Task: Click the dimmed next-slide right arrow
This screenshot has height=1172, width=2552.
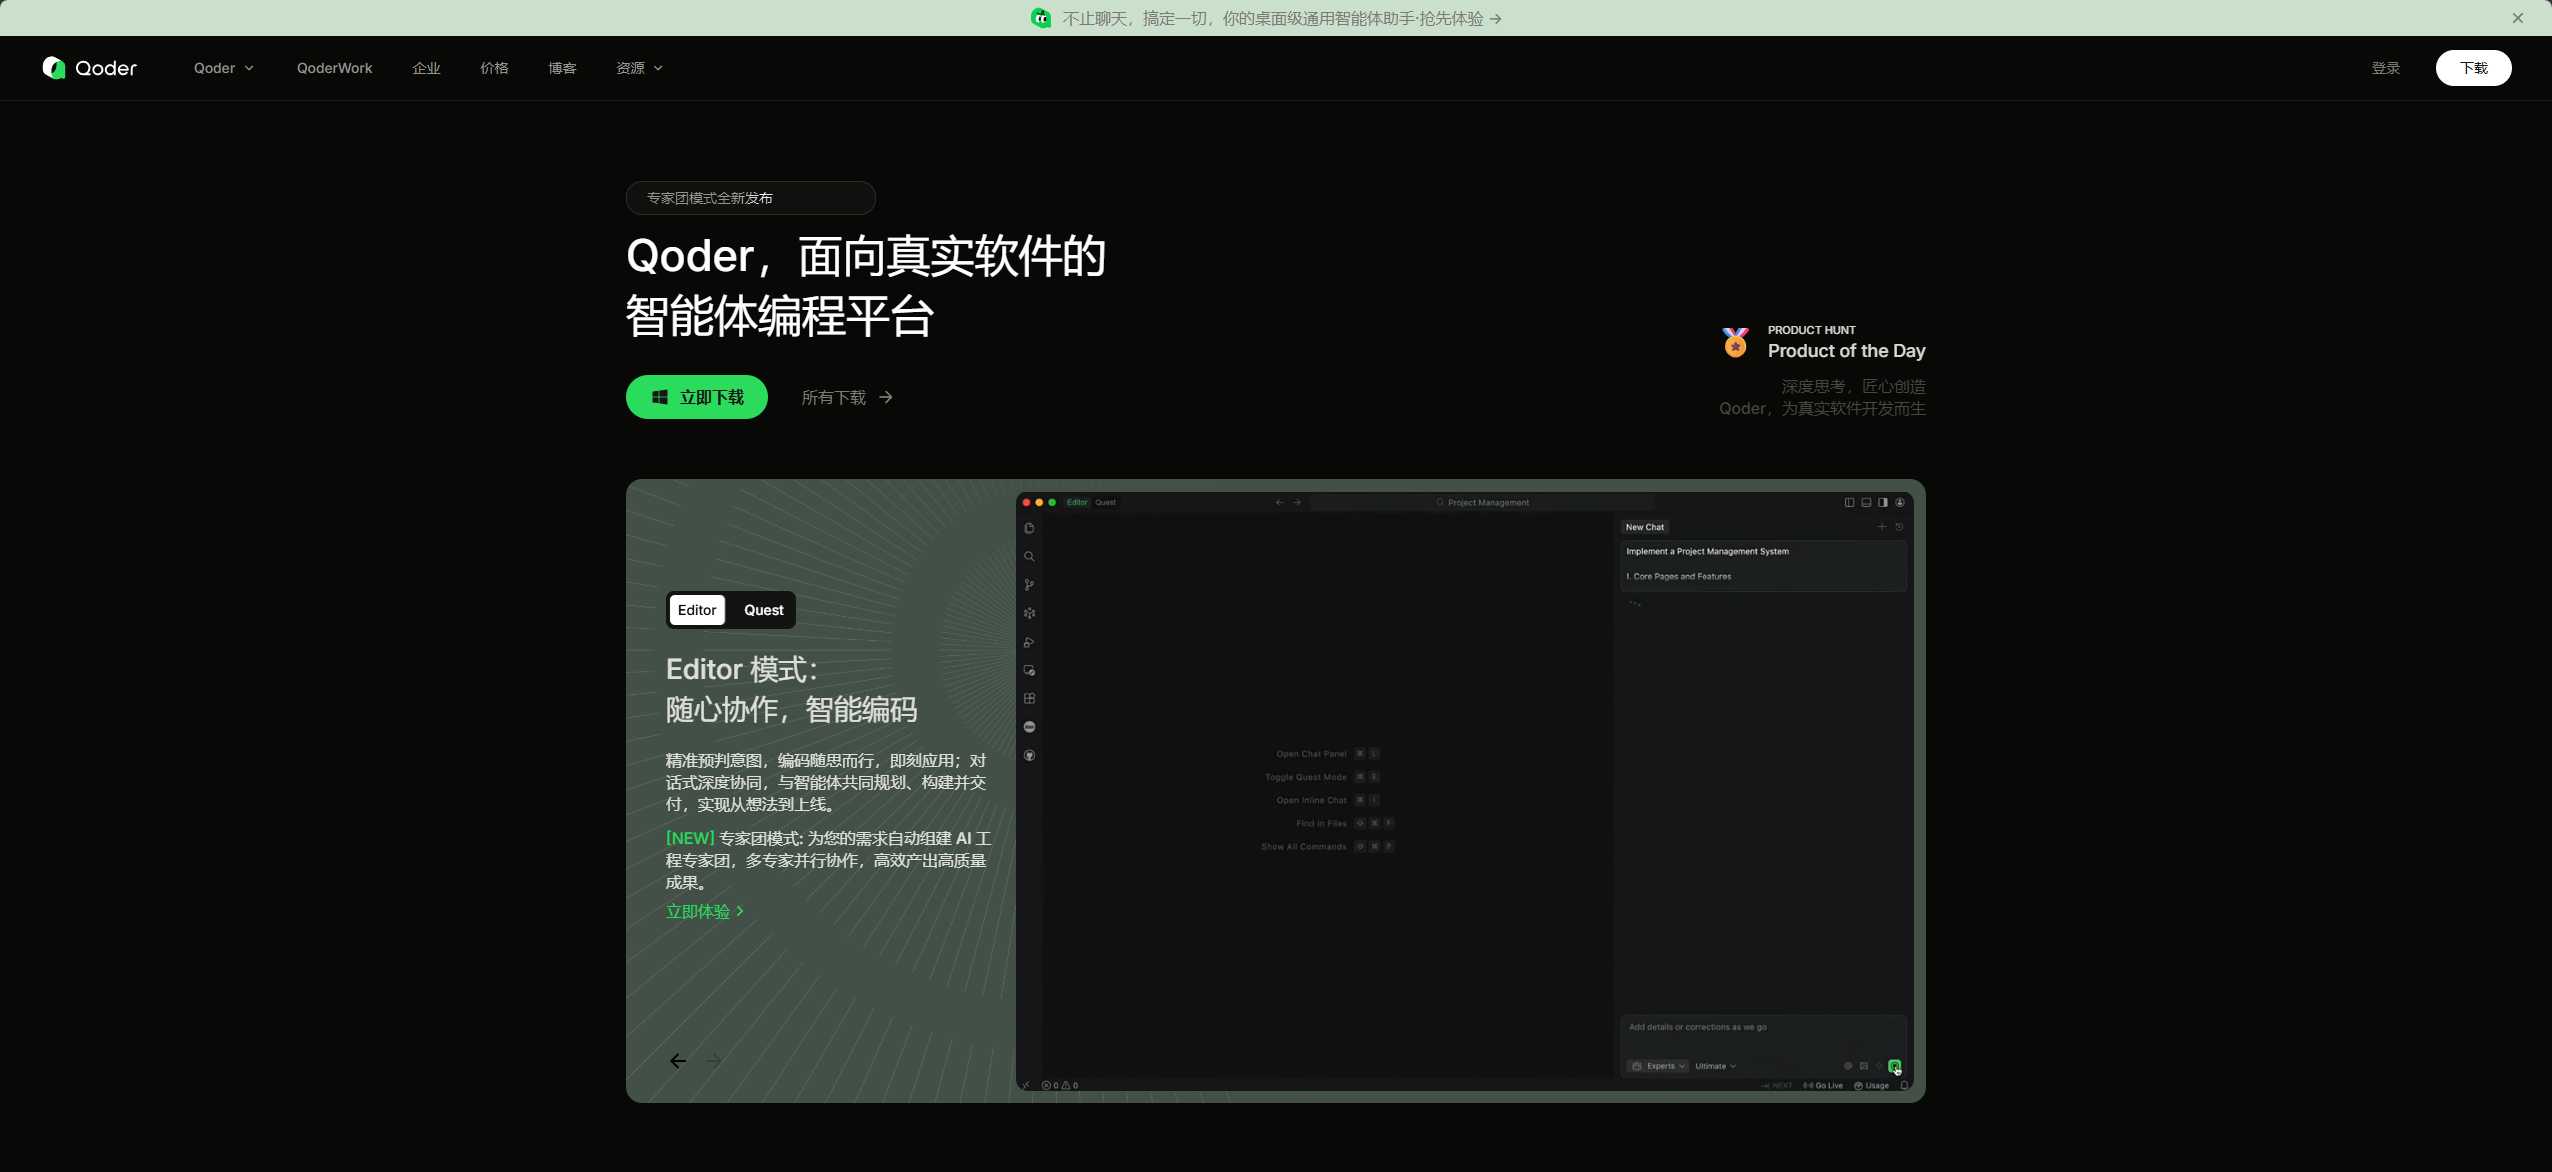Action: [713, 1061]
